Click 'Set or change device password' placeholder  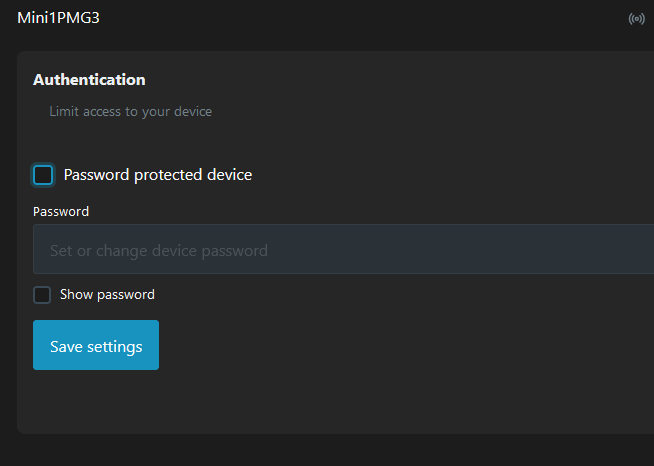pos(159,251)
